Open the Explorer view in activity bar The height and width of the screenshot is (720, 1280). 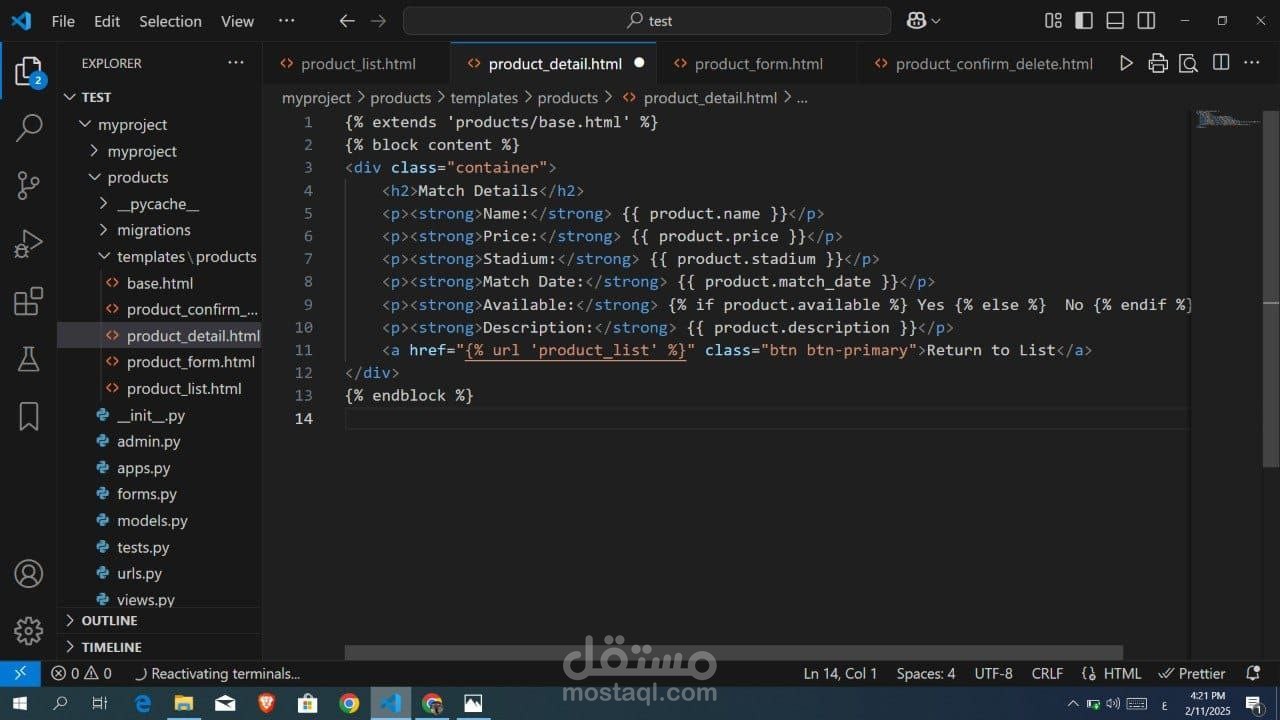[29, 71]
